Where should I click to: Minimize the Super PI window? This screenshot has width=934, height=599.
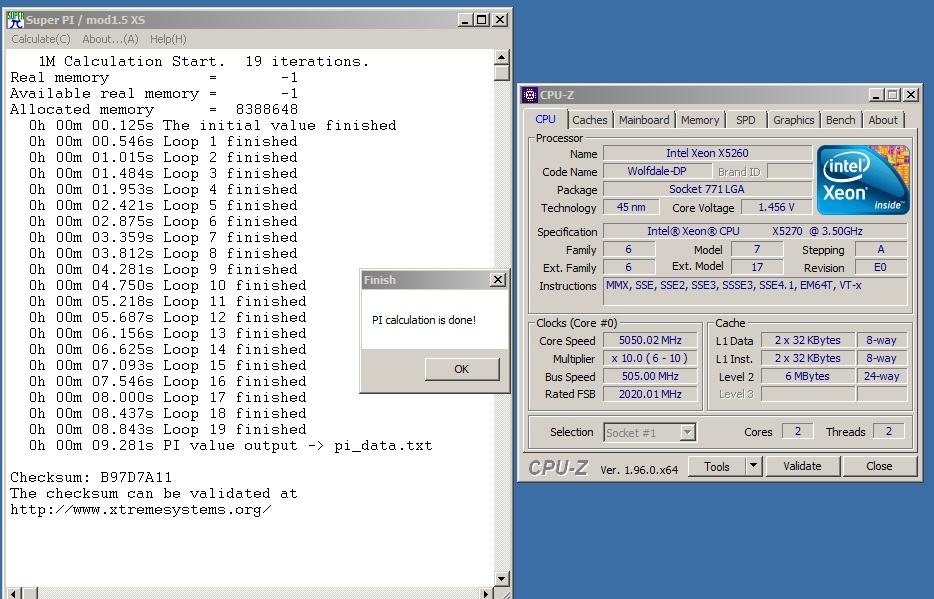(x=465, y=20)
